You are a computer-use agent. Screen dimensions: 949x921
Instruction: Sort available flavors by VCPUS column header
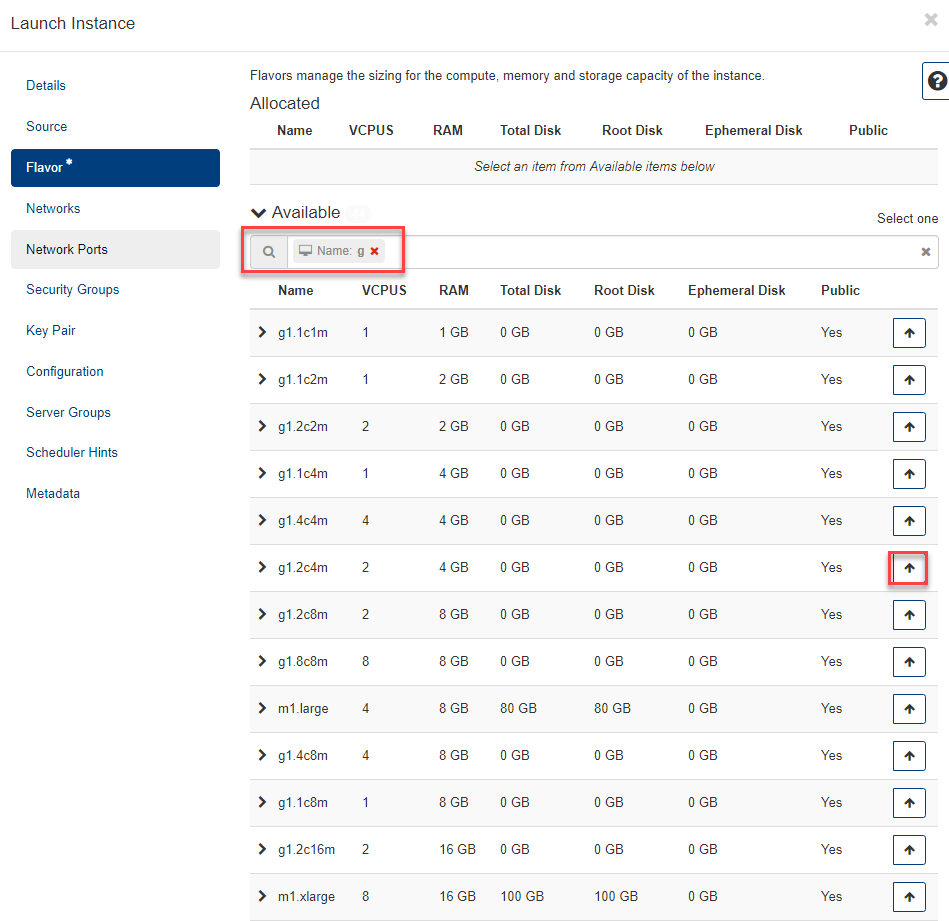coord(384,290)
